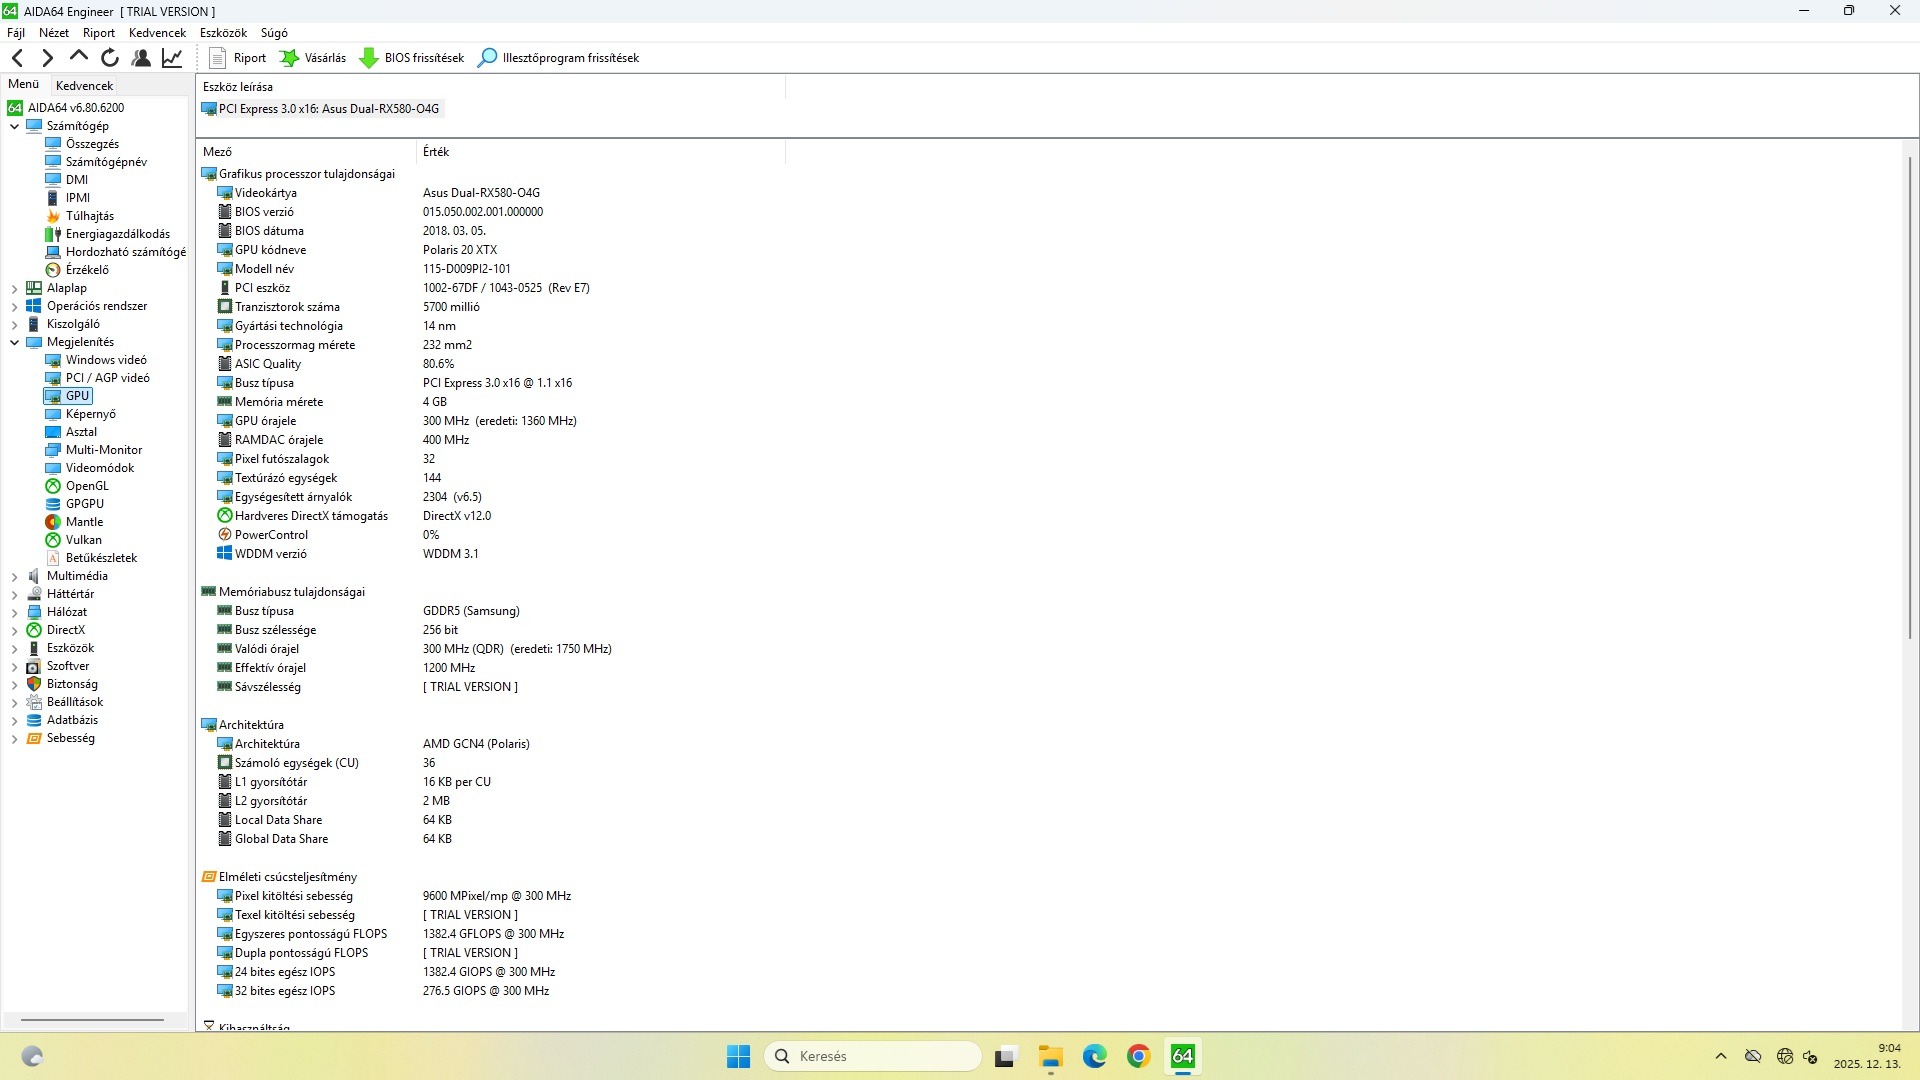Image resolution: width=1920 pixels, height=1080 pixels.
Task: Expand the Alaplap tree node
Action: pyautogui.click(x=15, y=288)
